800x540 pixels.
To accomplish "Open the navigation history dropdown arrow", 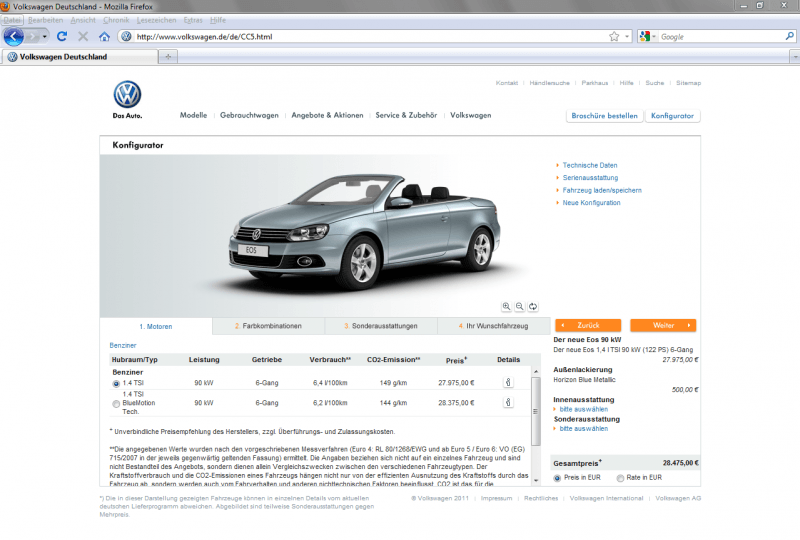I will (45, 37).
